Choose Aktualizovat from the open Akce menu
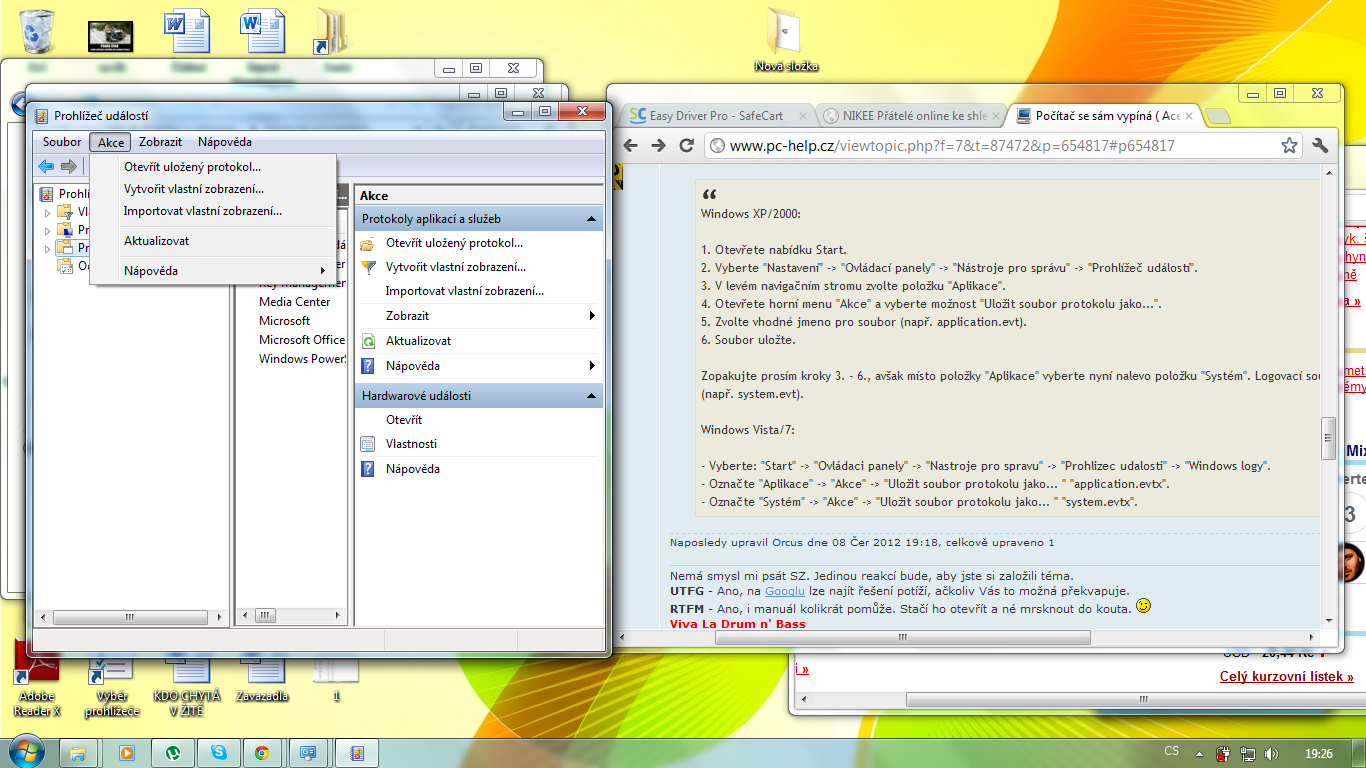1366x768 pixels. pyautogui.click(x=156, y=241)
